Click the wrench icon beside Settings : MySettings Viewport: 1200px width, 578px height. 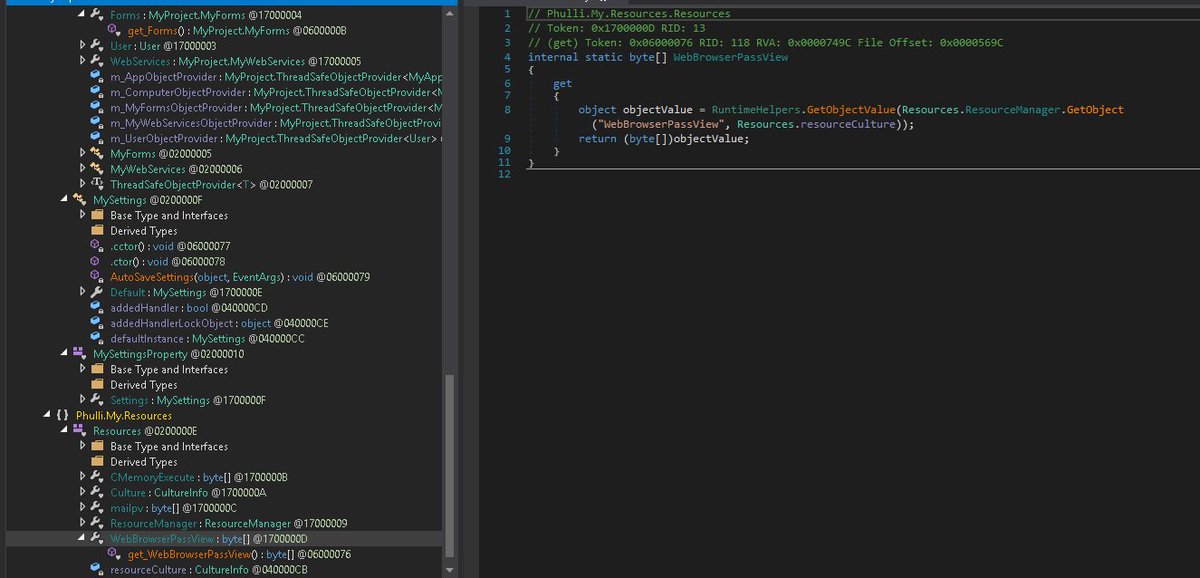coord(97,400)
